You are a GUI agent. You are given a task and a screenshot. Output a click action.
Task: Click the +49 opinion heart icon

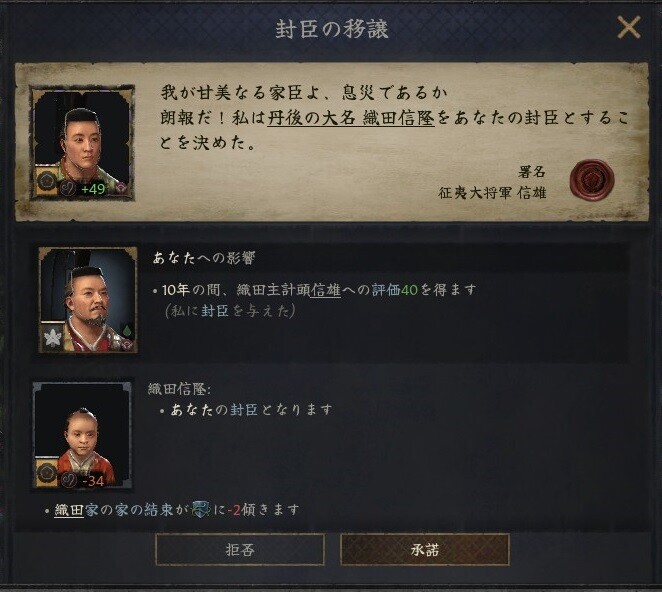point(67,188)
